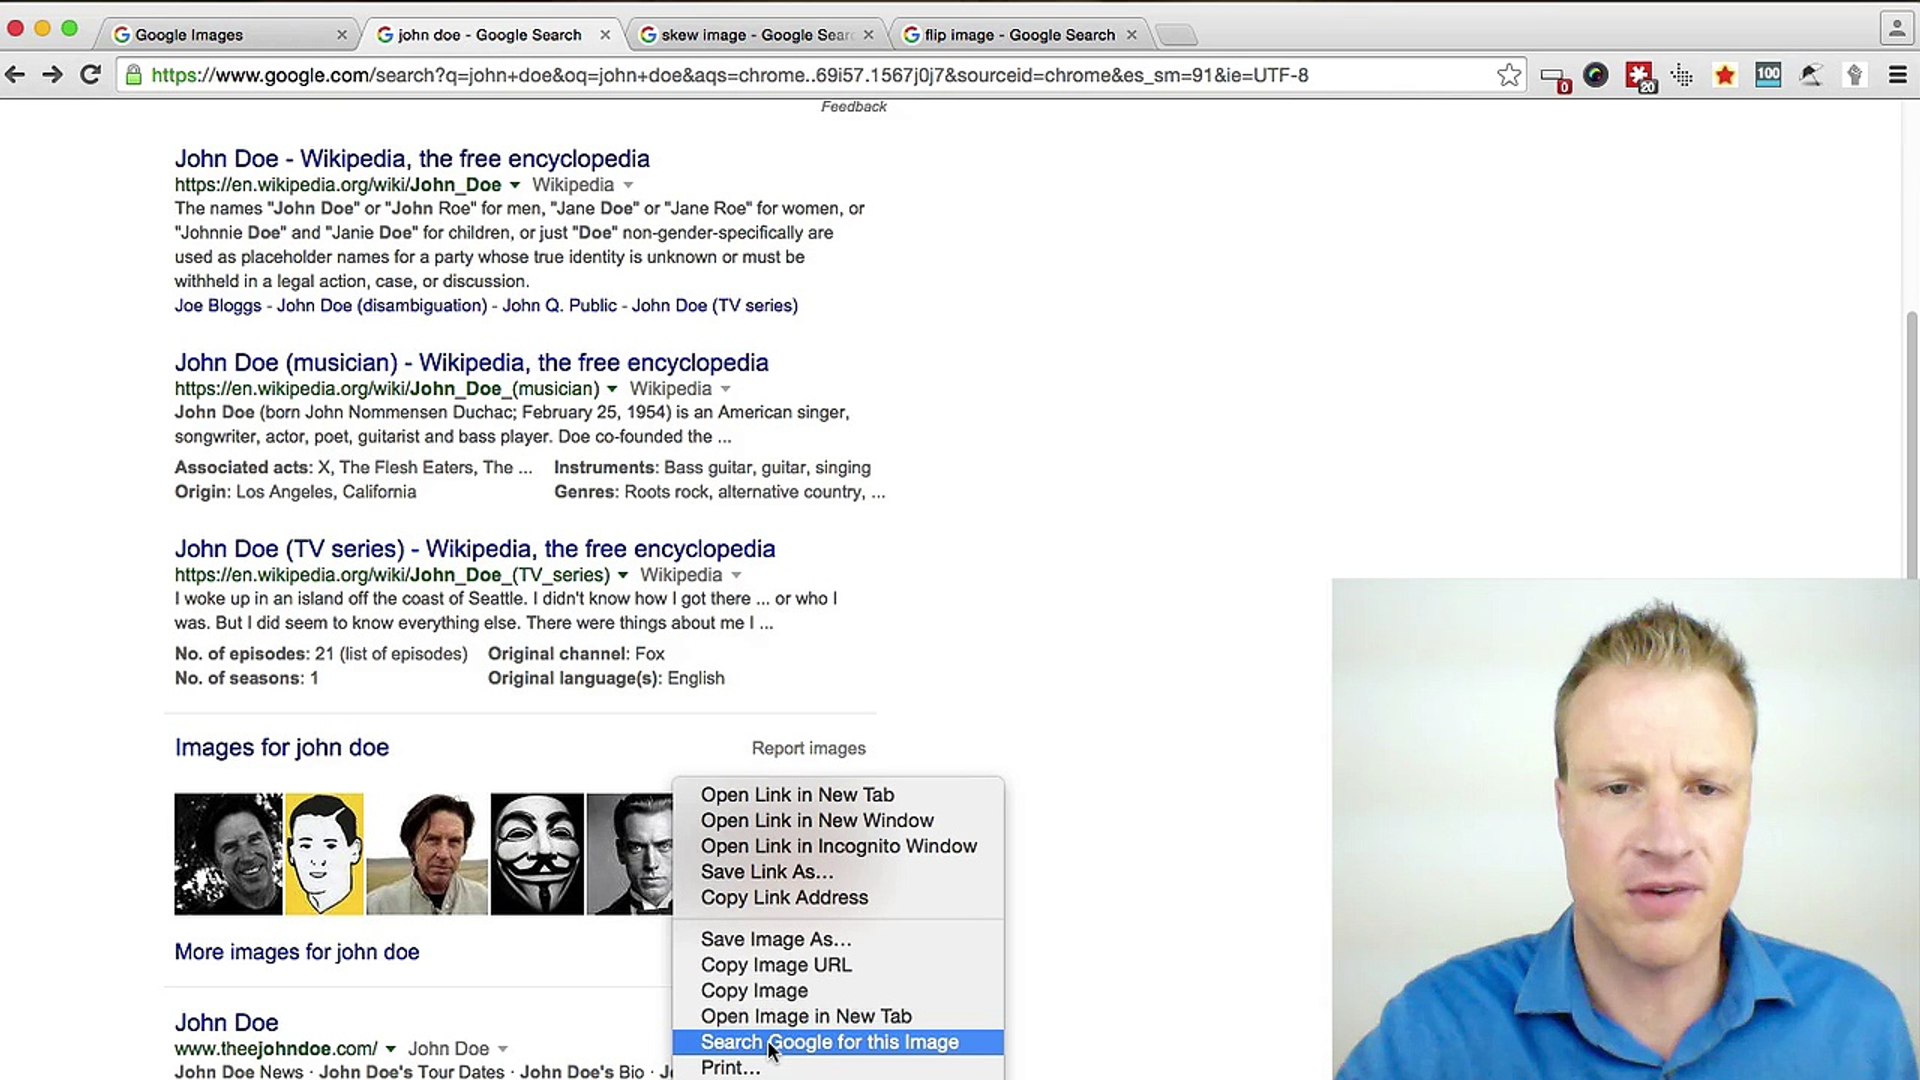The height and width of the screenshot is (1080, 1920).
Task: Go back to previous page
Action: point(15,75)
